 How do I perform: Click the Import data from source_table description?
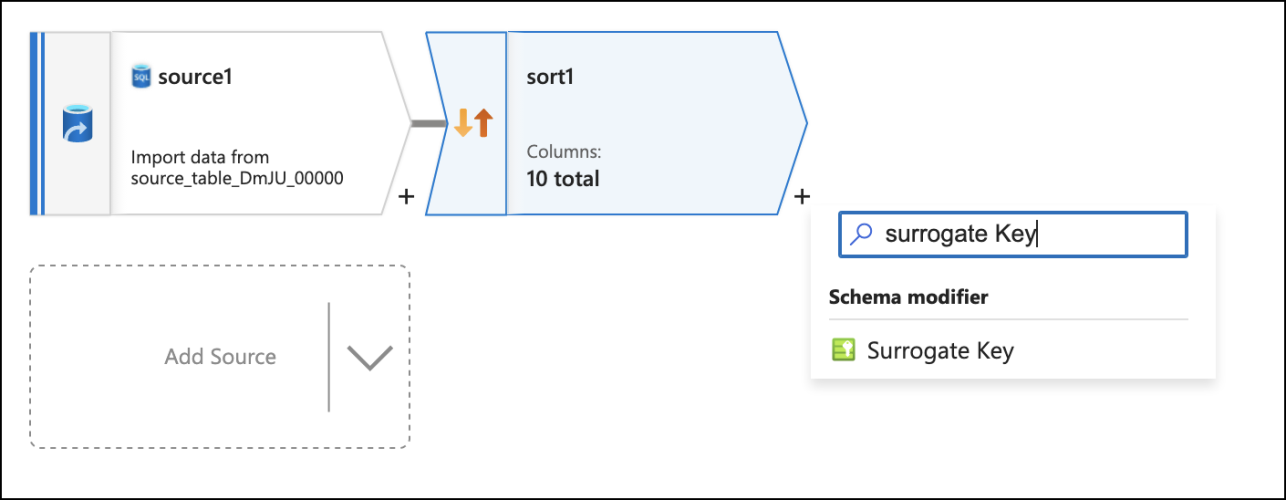tap(237, 168)
